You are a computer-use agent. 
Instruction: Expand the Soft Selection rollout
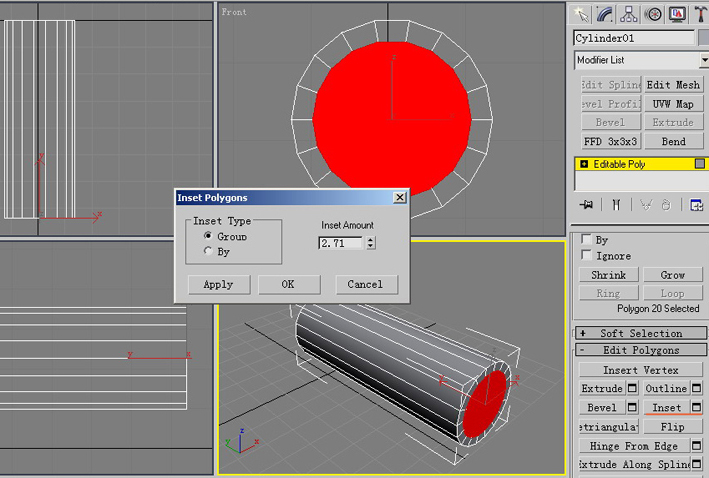640,333
